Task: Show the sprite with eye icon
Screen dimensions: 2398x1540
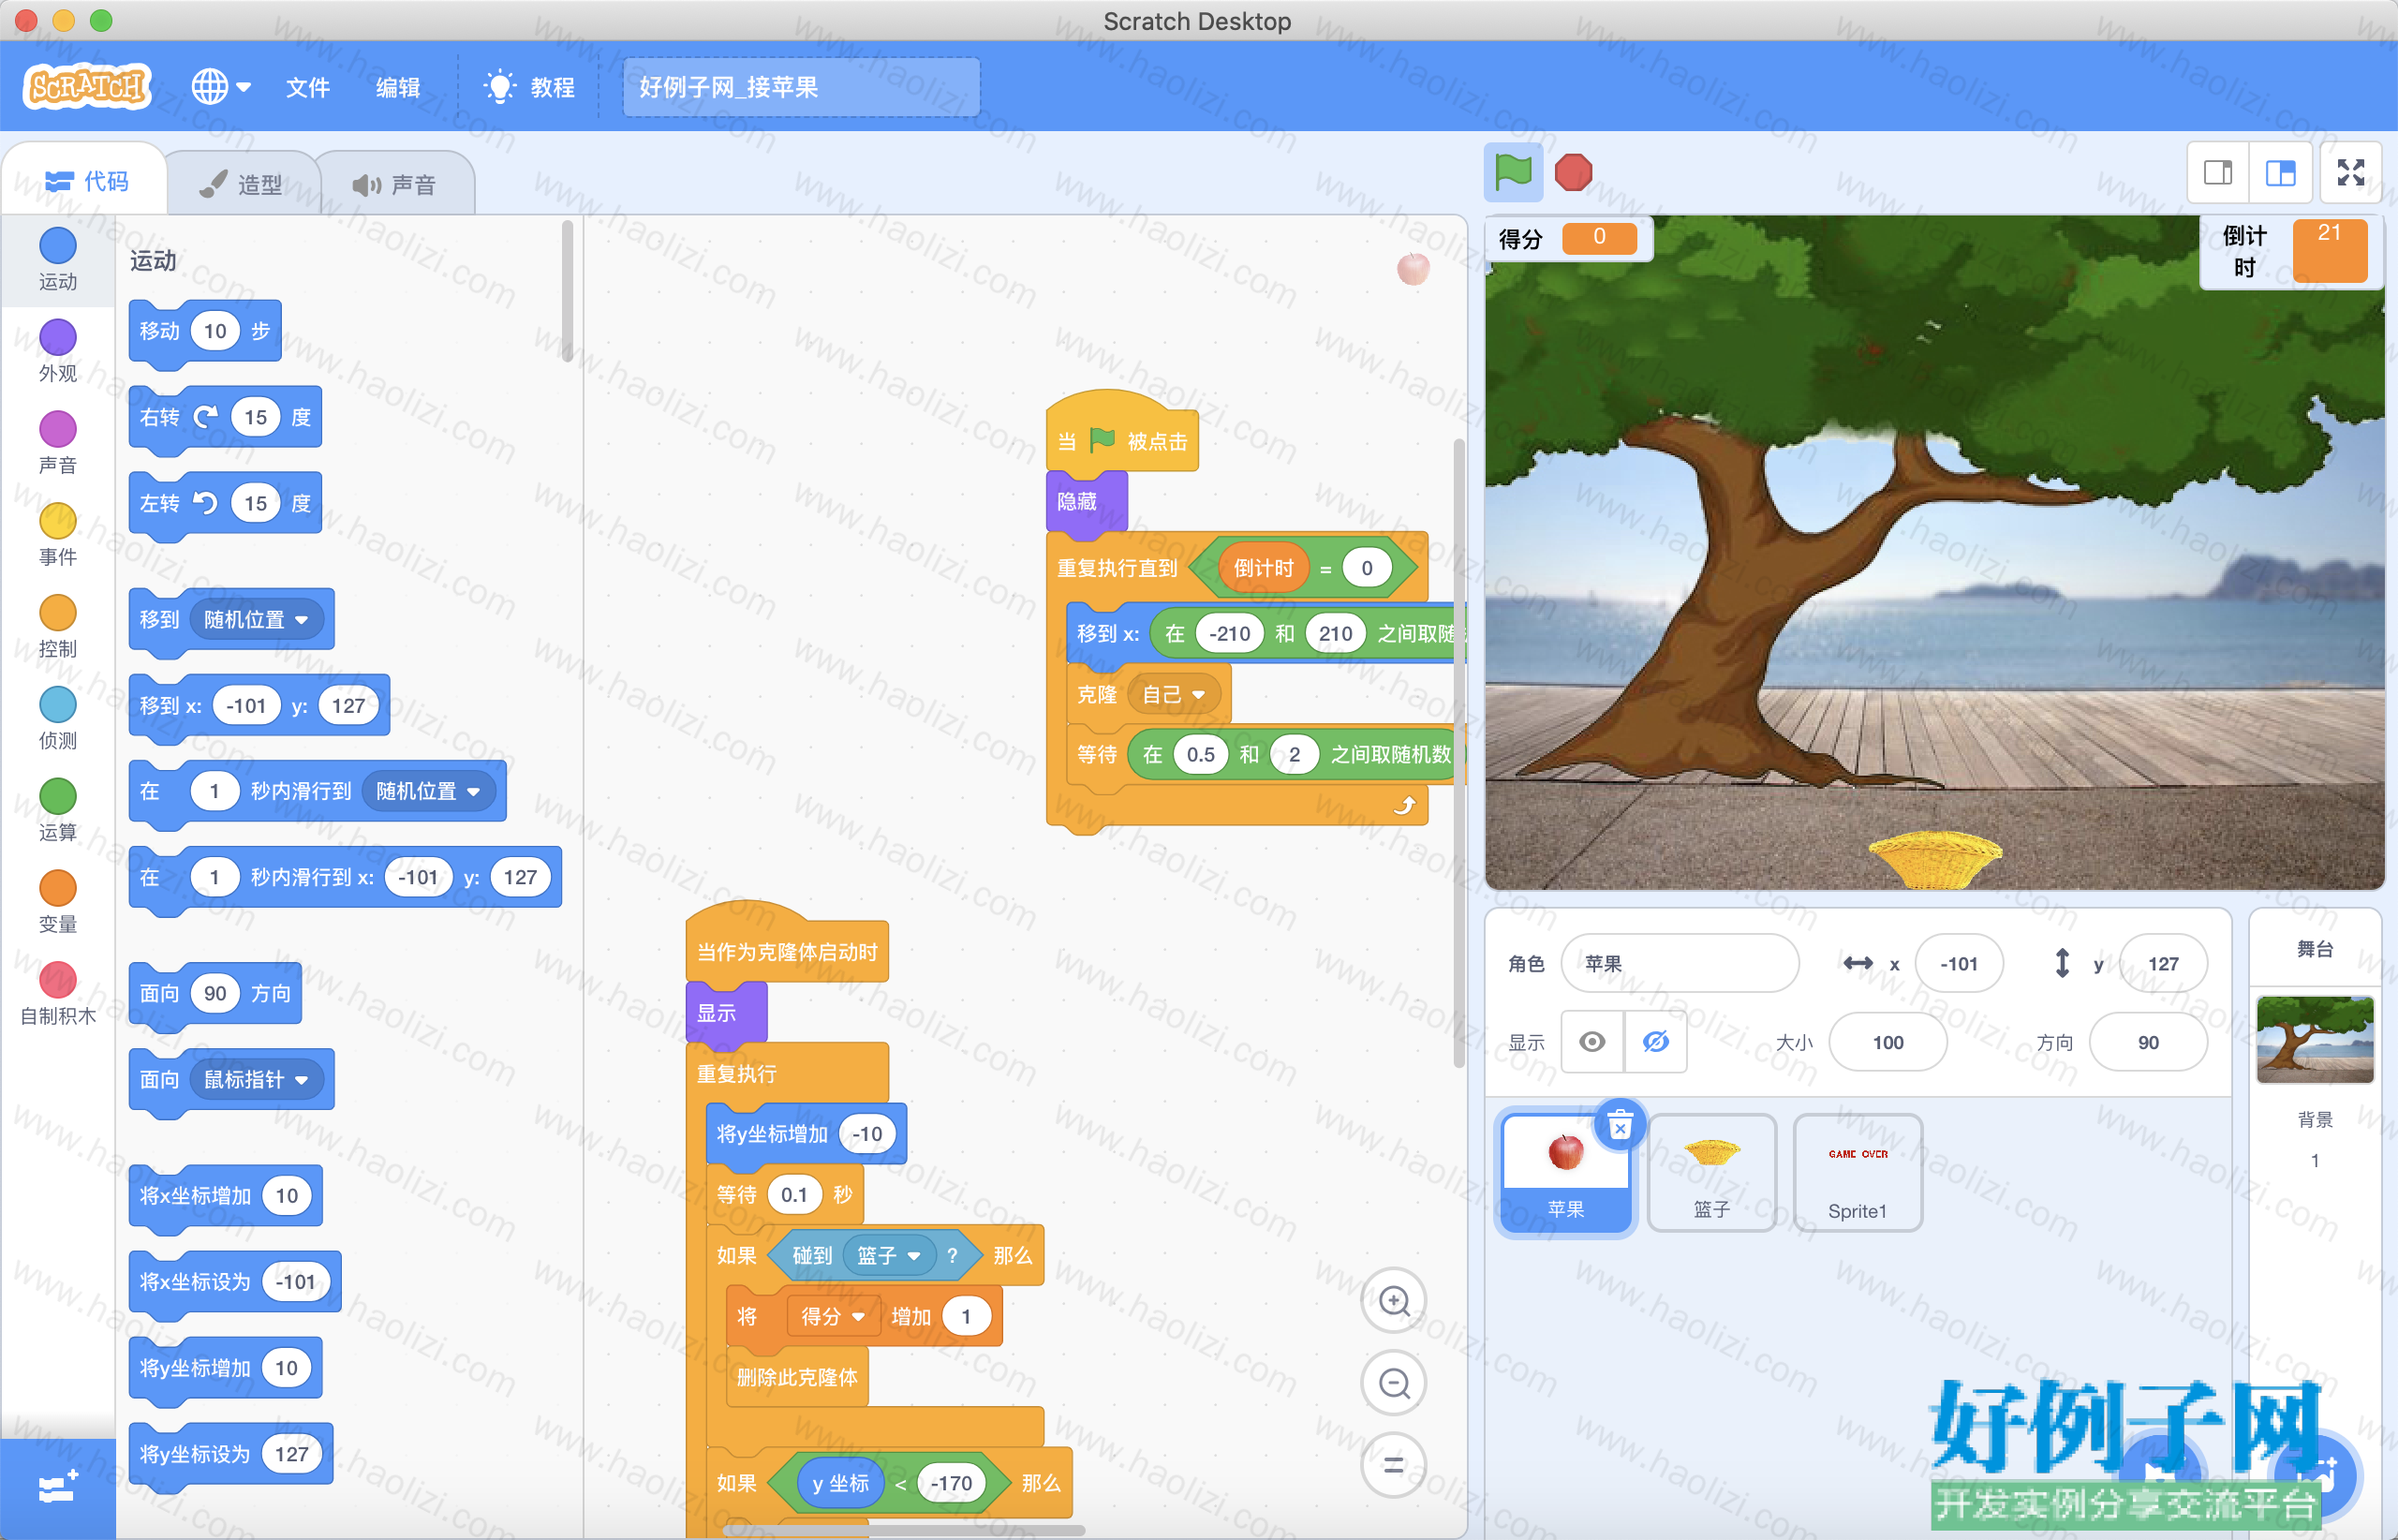Action: pos(1592,1042)
